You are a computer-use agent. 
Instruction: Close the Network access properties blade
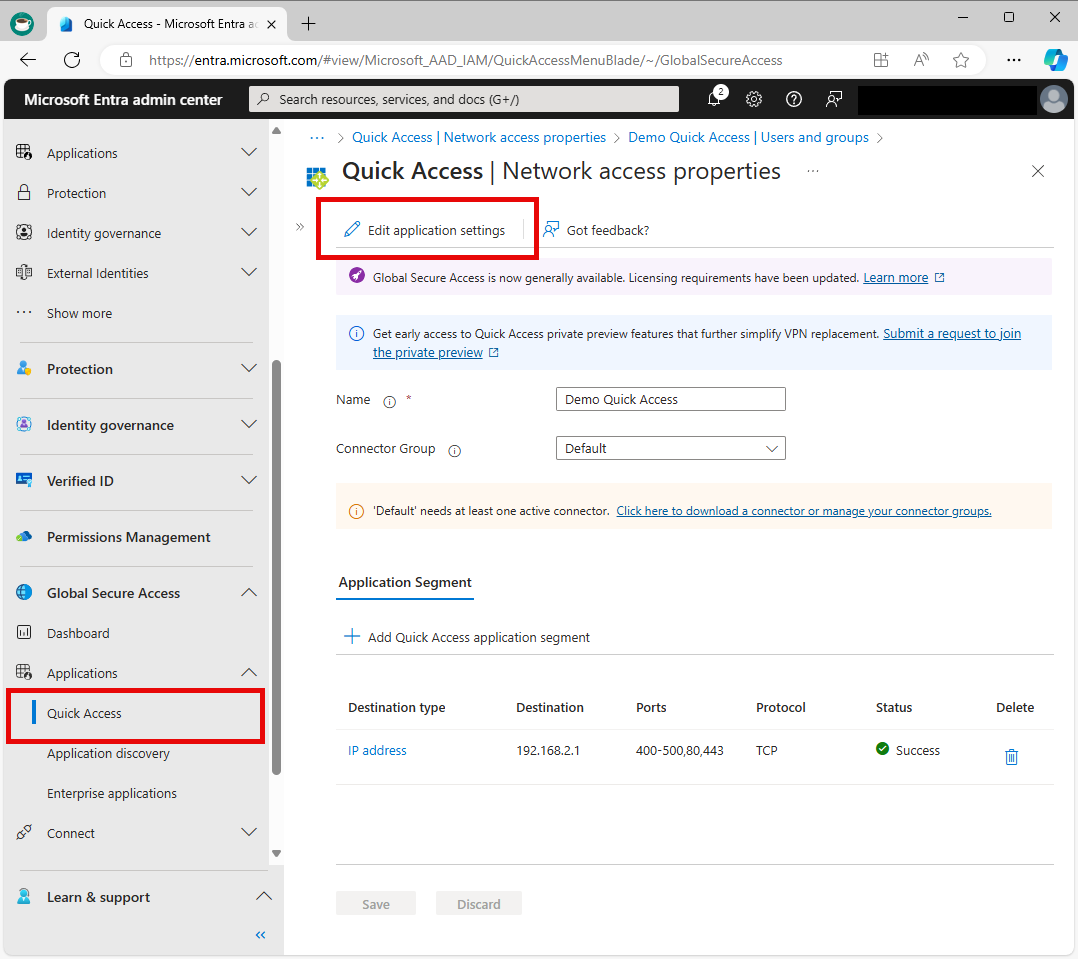pos(1037,171)
